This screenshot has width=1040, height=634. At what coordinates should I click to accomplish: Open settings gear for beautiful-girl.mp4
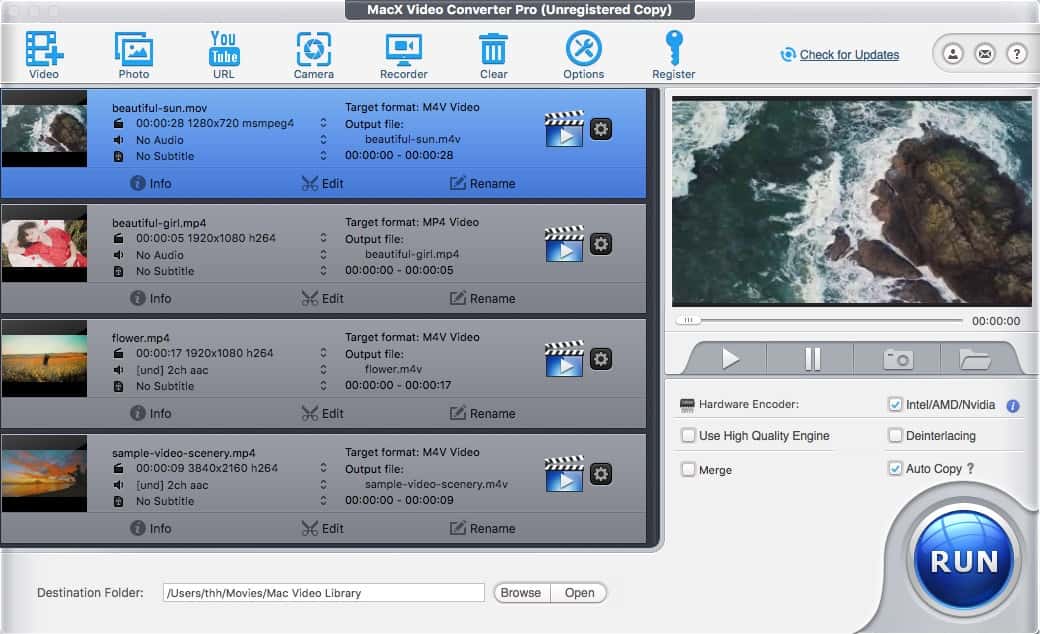[x=600, y=244]
